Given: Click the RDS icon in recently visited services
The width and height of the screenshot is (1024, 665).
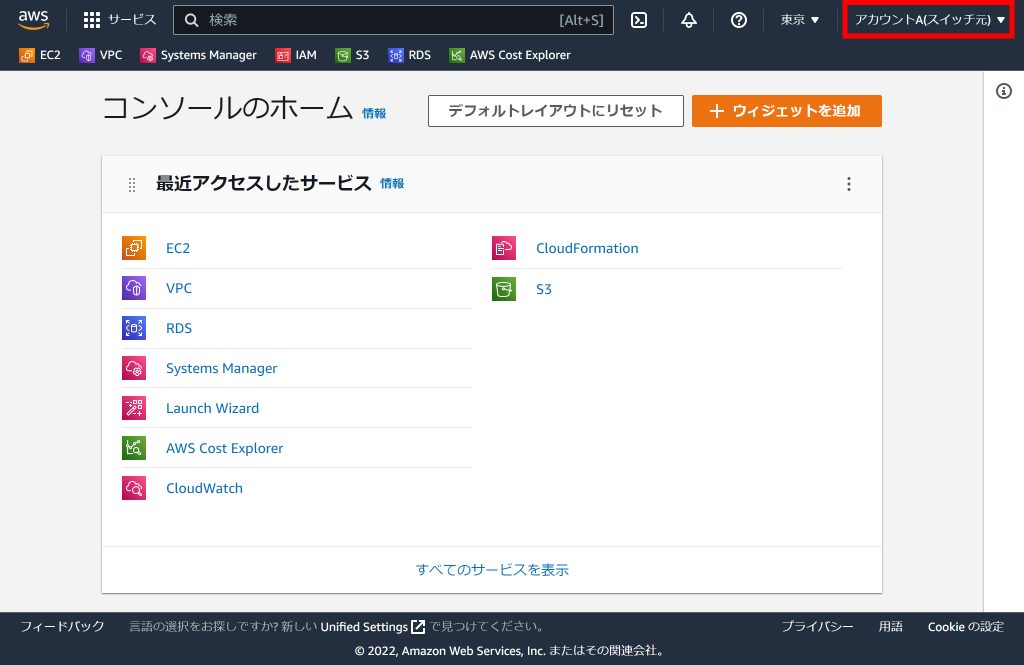Looking at the screenshot, I should click(134, 328).
